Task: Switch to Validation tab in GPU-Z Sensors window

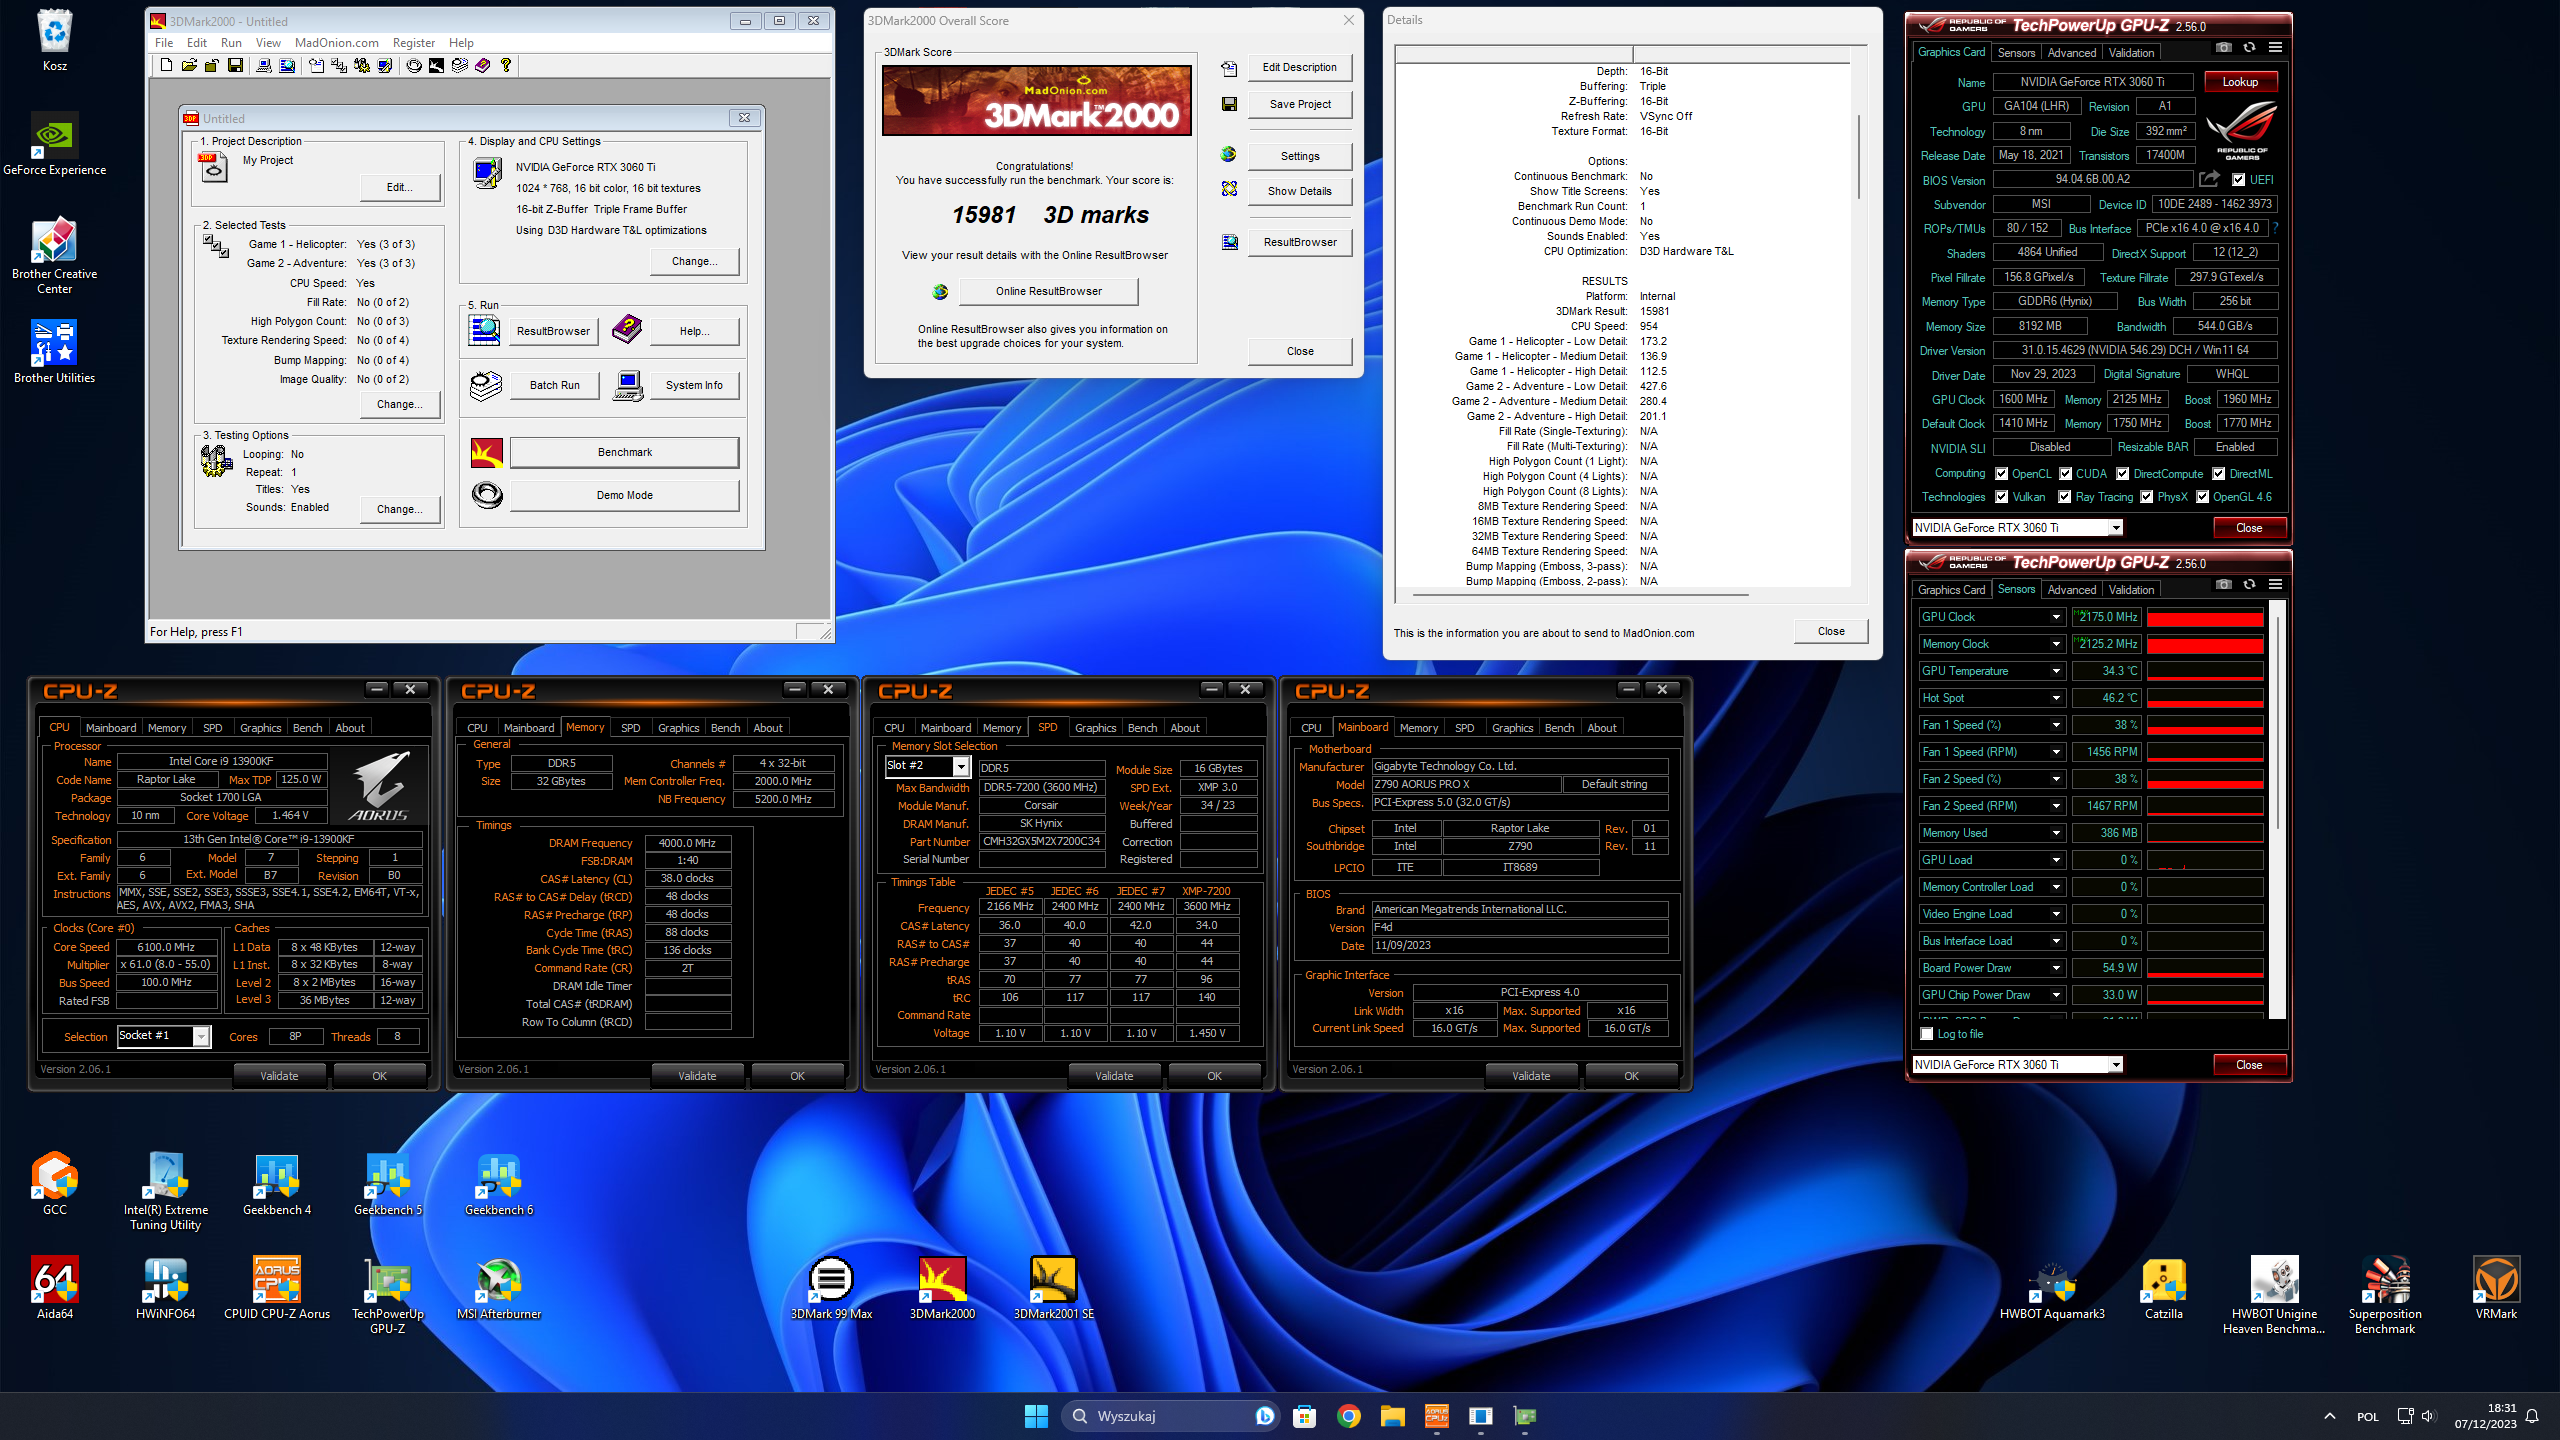Action: [x=2131, y=590]
